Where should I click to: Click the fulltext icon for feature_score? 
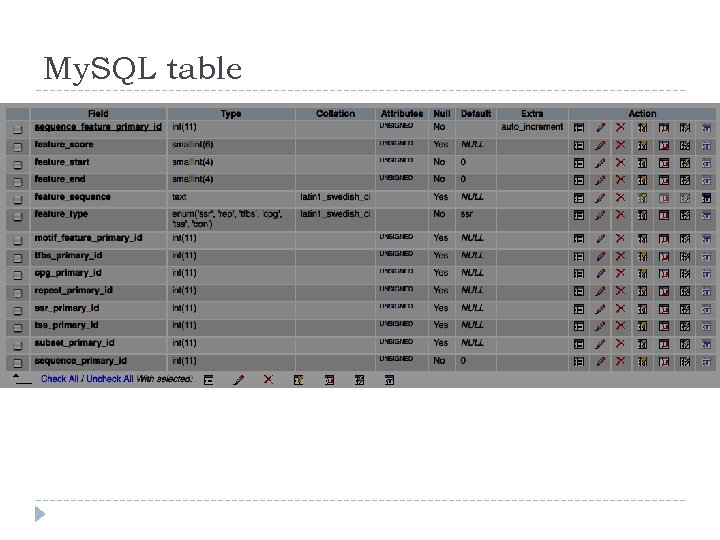706,146
